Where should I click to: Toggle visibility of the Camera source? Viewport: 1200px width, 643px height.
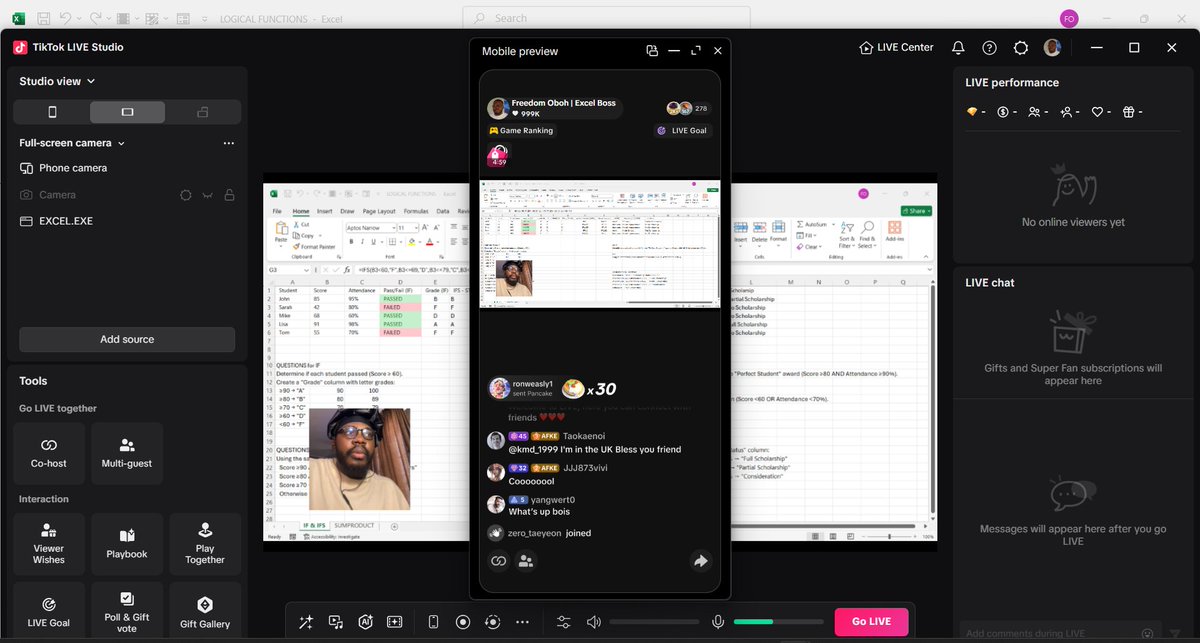tap(207, 194)
